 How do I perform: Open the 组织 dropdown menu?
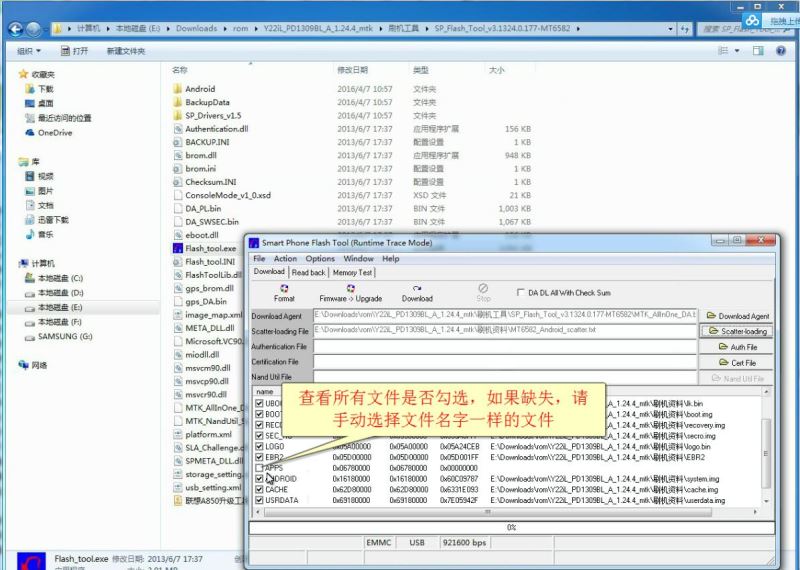pyautogui.click(x=29, y=51)
